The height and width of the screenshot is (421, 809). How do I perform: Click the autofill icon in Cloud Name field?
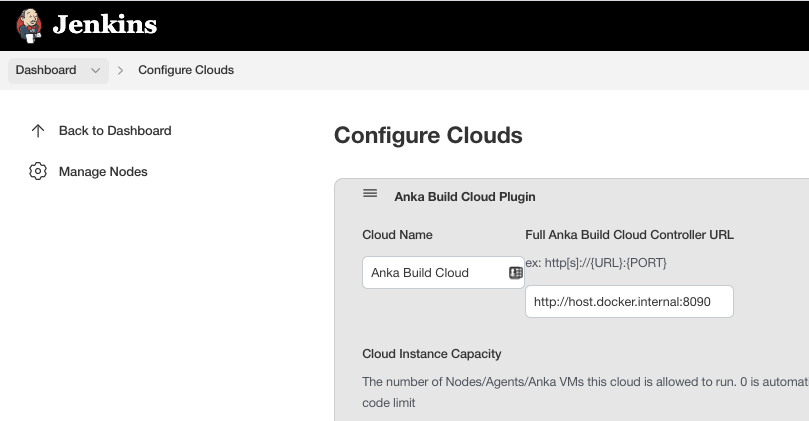coord(516,273)
